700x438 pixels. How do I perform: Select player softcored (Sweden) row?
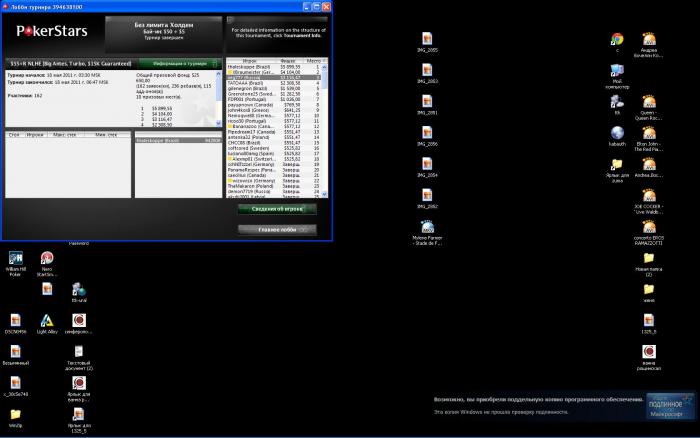pyautogui.click(x=274, y=148)
